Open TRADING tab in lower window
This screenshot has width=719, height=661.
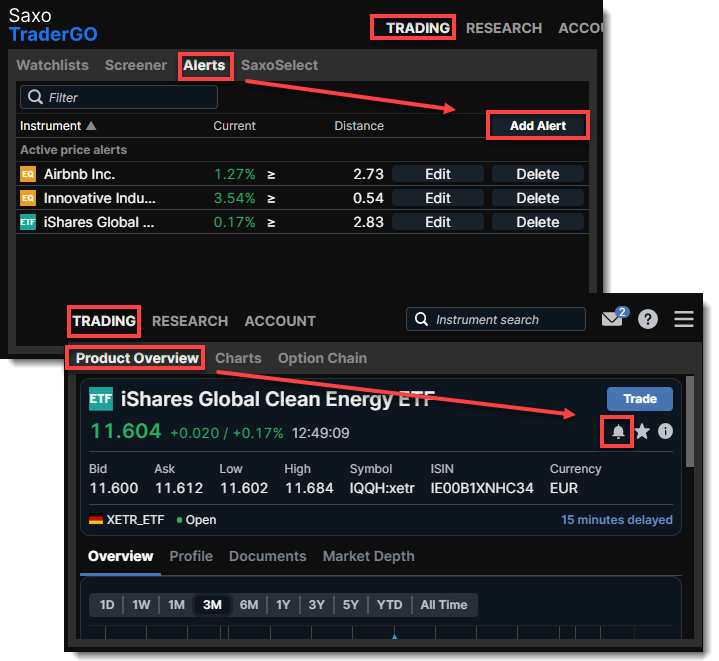coord(104,321)
